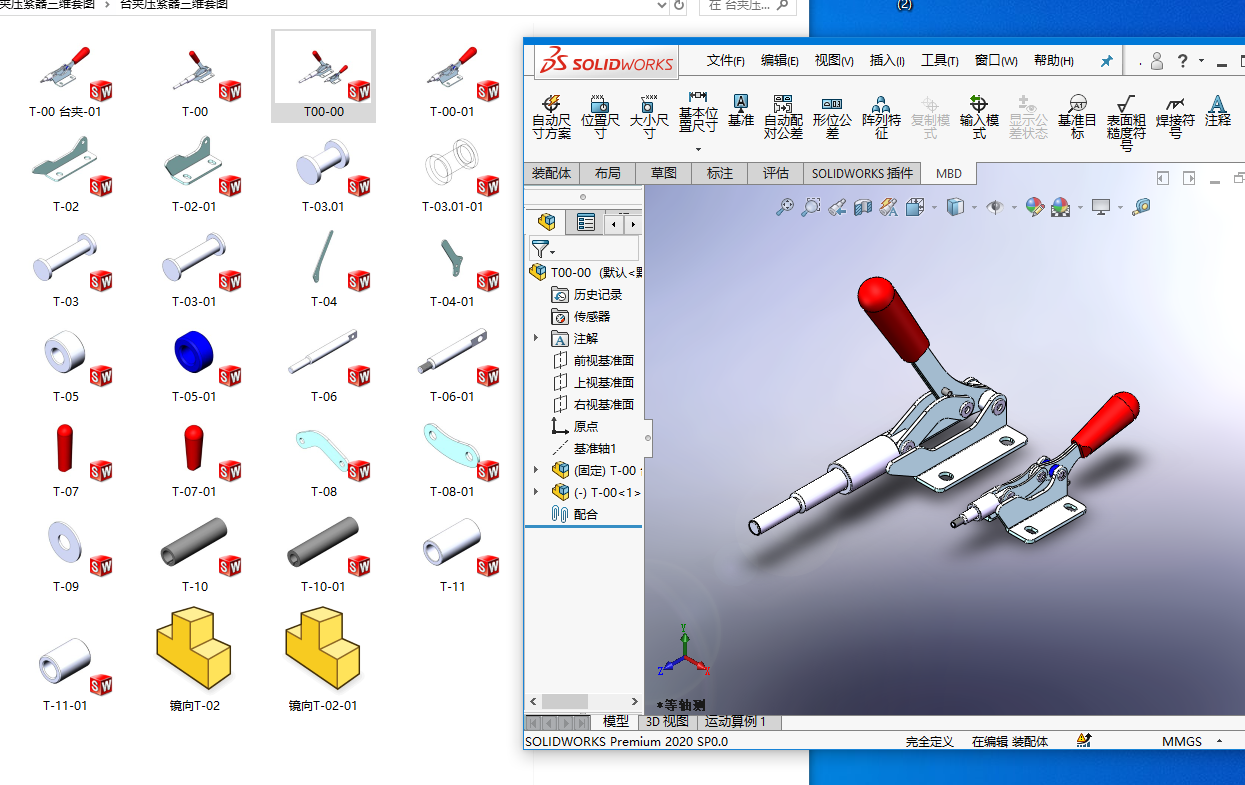Click the pin icon next to Help menu
This screenshot has height=785, width=1245.
1106,61
